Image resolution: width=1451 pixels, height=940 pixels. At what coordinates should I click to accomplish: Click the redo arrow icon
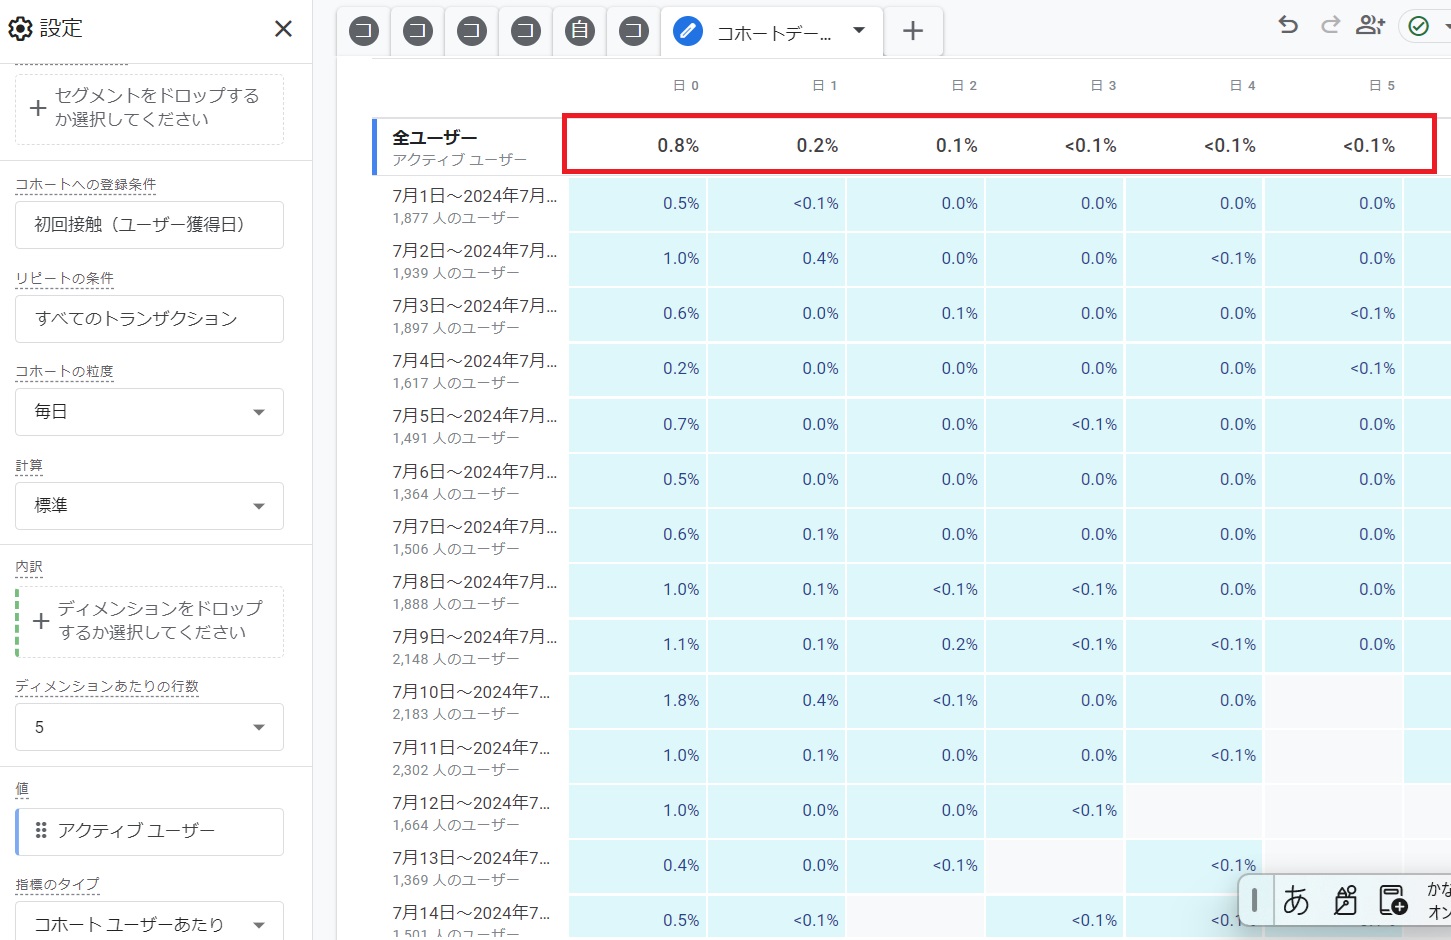[1330, 26]
